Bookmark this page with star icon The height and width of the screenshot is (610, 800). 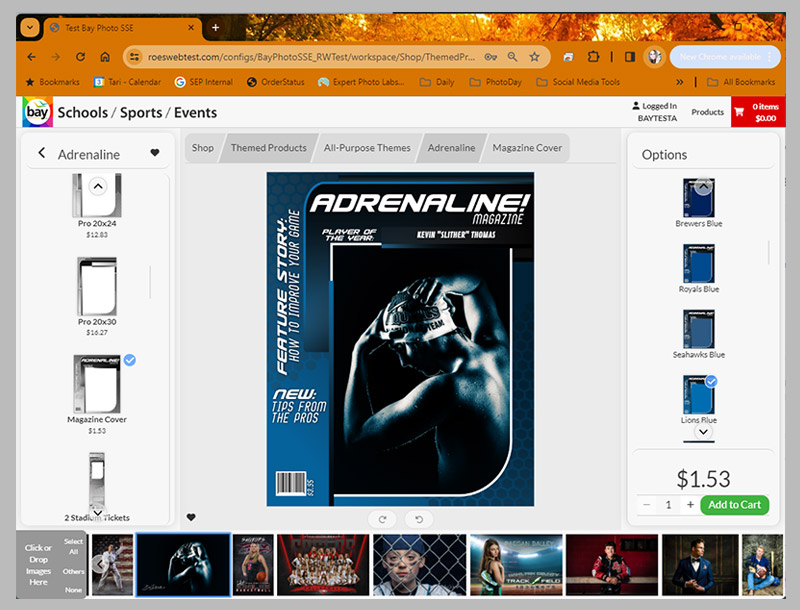[x=535, y=57]
